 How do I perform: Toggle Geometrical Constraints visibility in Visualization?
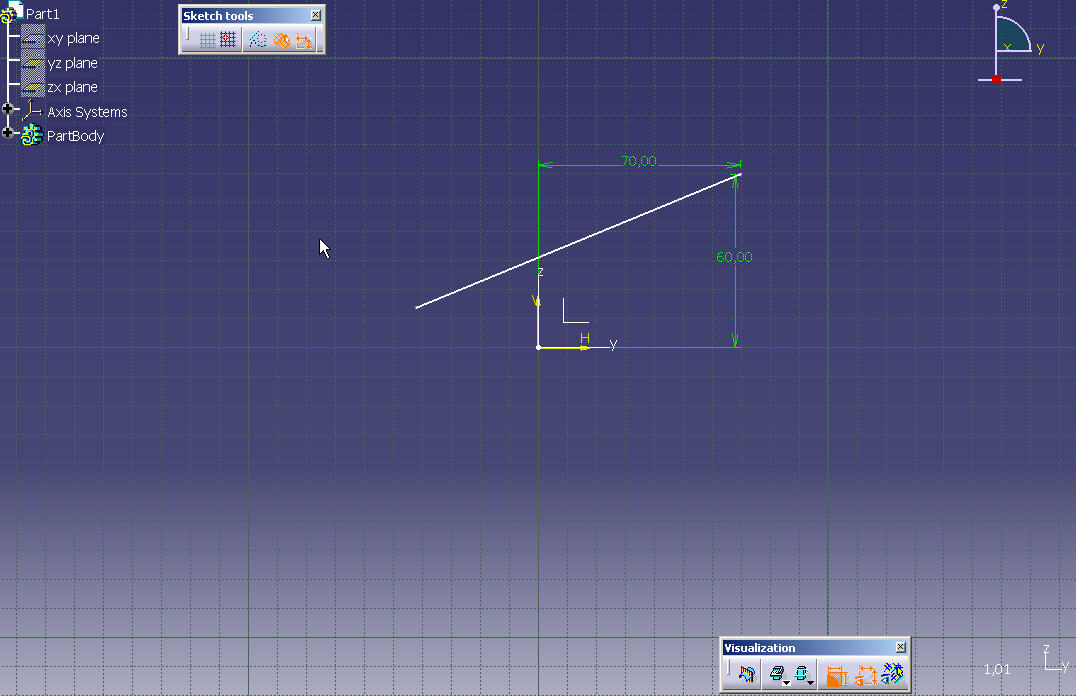click(x=892, y=674)
